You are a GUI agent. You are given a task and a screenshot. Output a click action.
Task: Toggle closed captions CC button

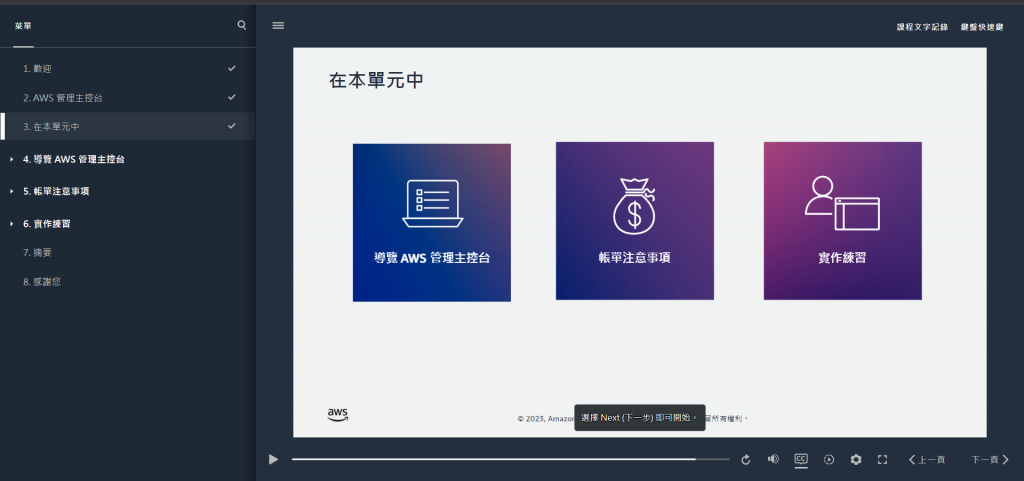[x=801, y=459]
